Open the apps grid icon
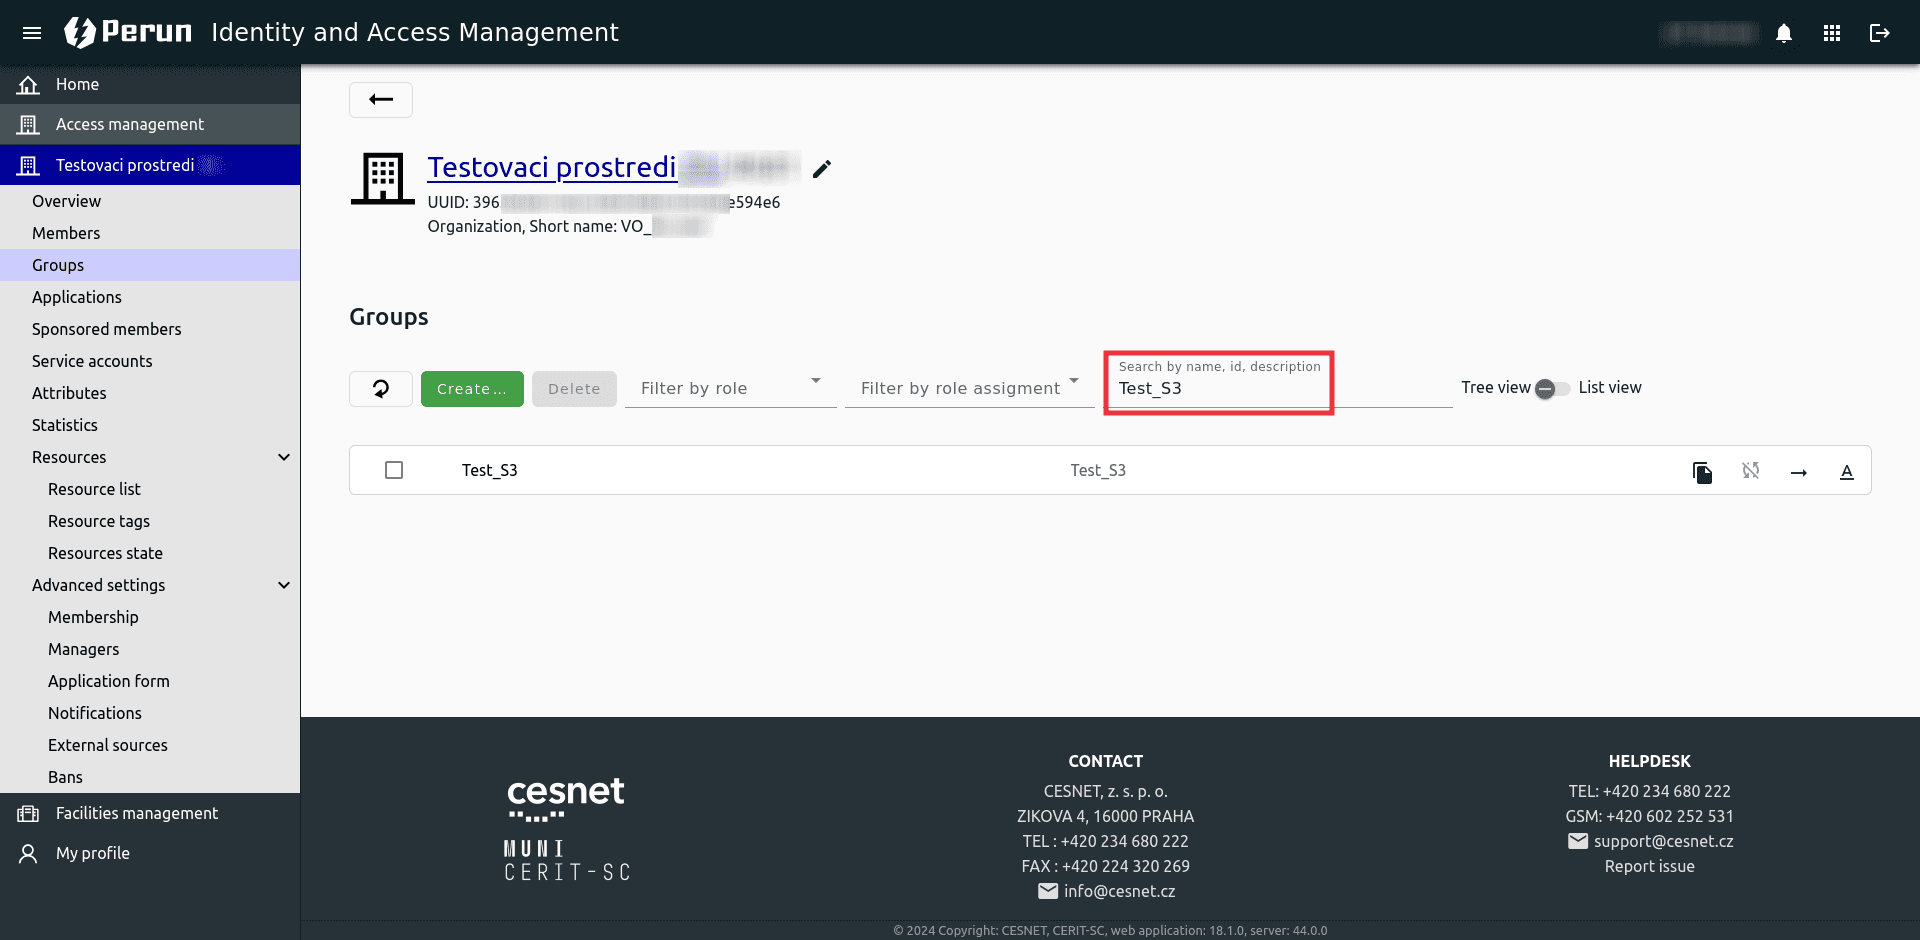Screen dimensions: 1920x940 pyautogui.click(x=1831, y=33)
